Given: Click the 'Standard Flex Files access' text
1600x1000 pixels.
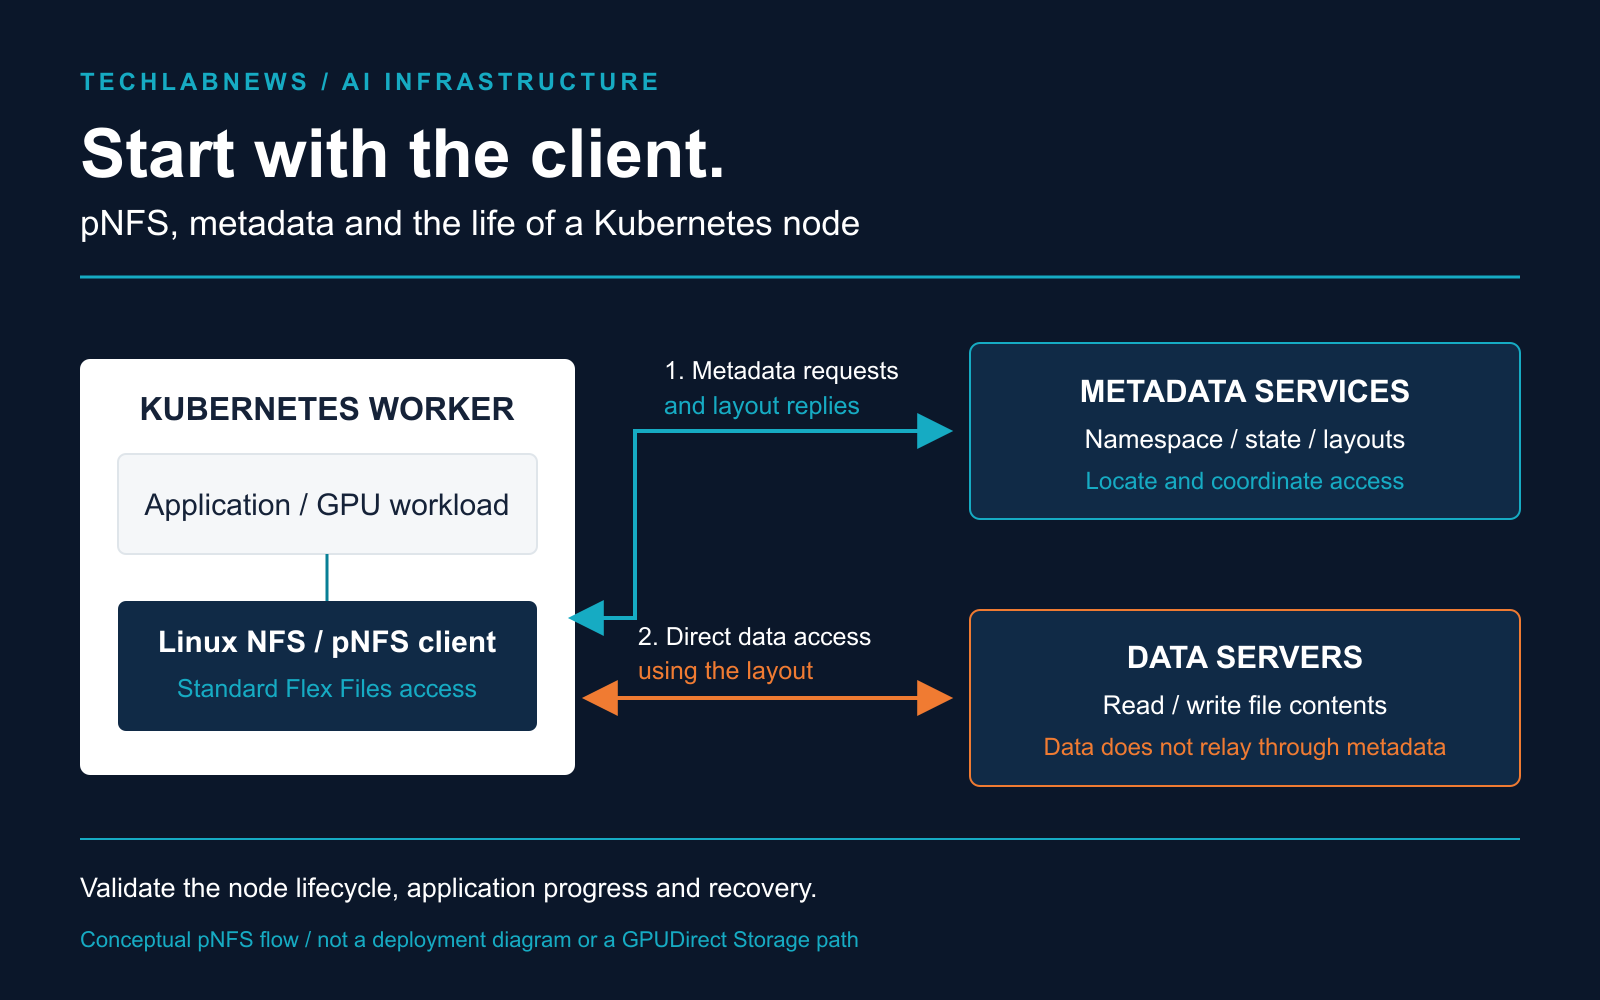Looking at the screenshot, I should point(327,689).
